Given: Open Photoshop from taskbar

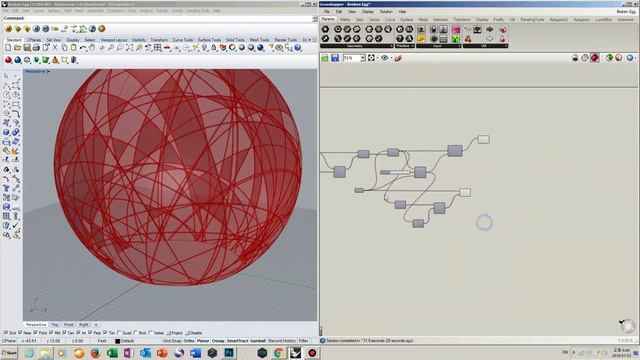Looking at the screenshot, I should [229, 353].
